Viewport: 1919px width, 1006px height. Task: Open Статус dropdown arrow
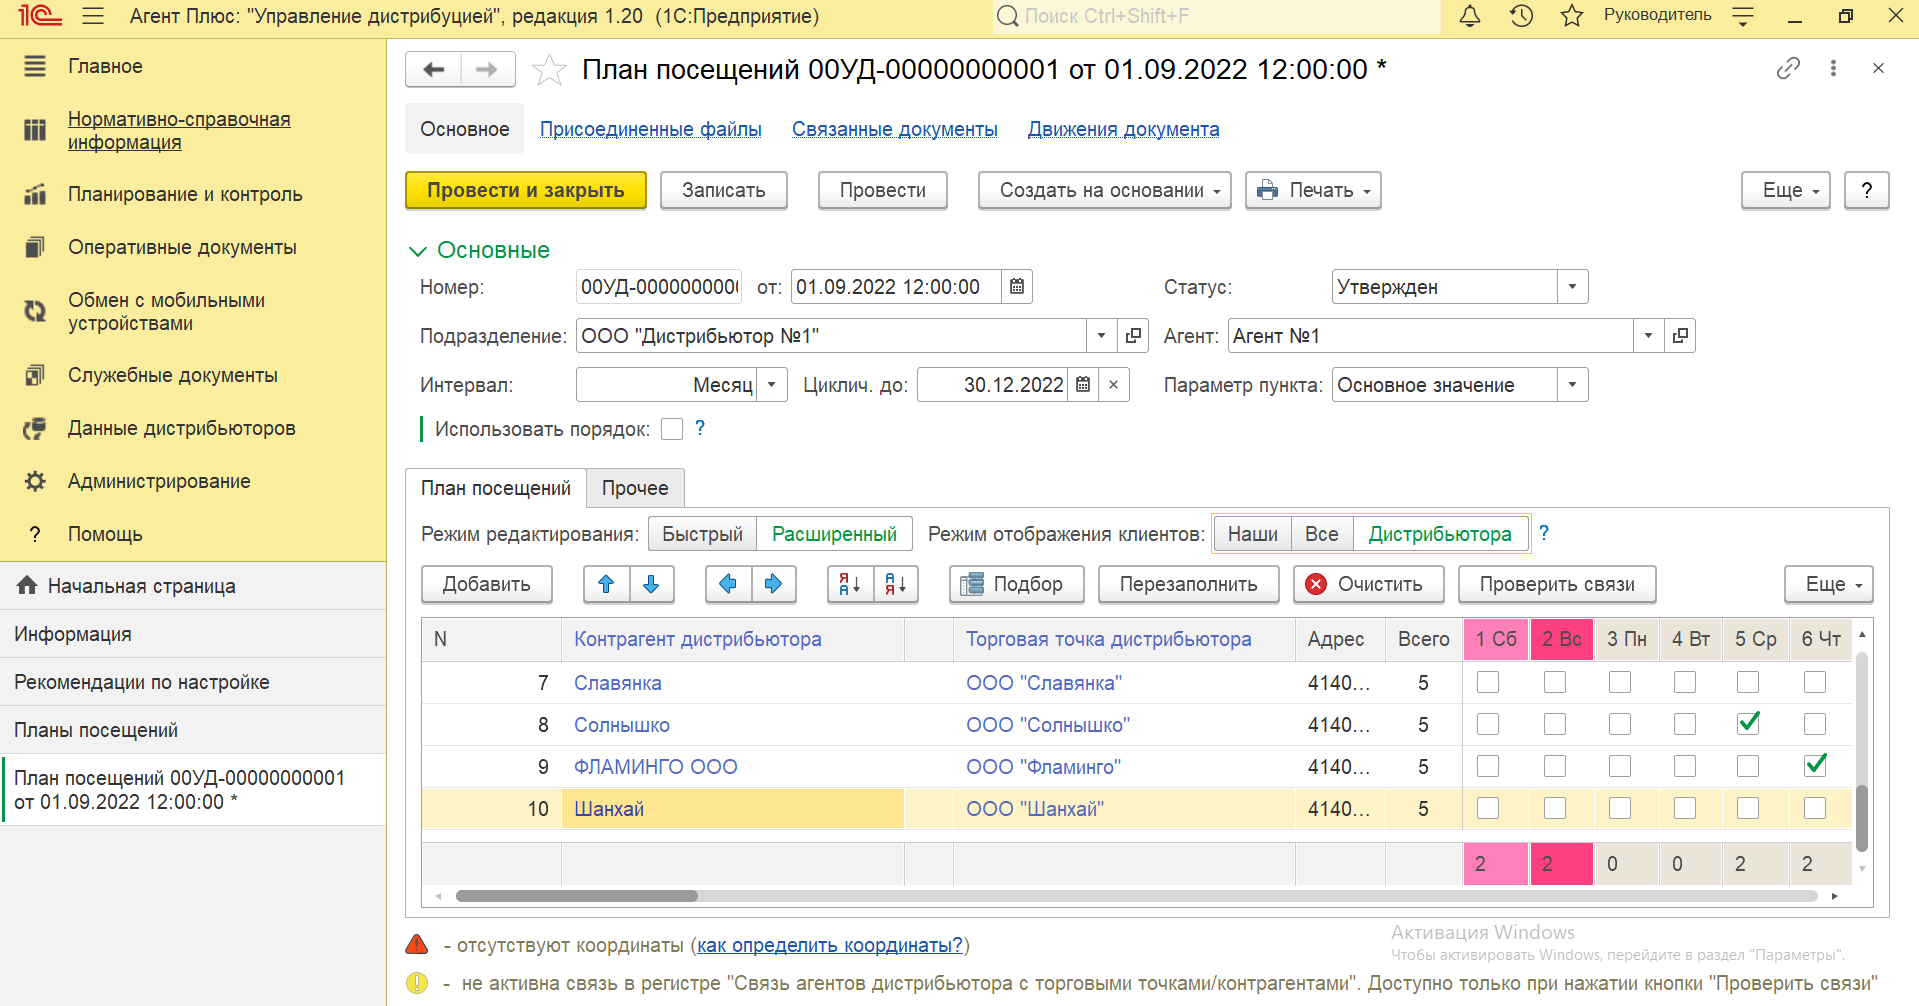pos(1572,287)
